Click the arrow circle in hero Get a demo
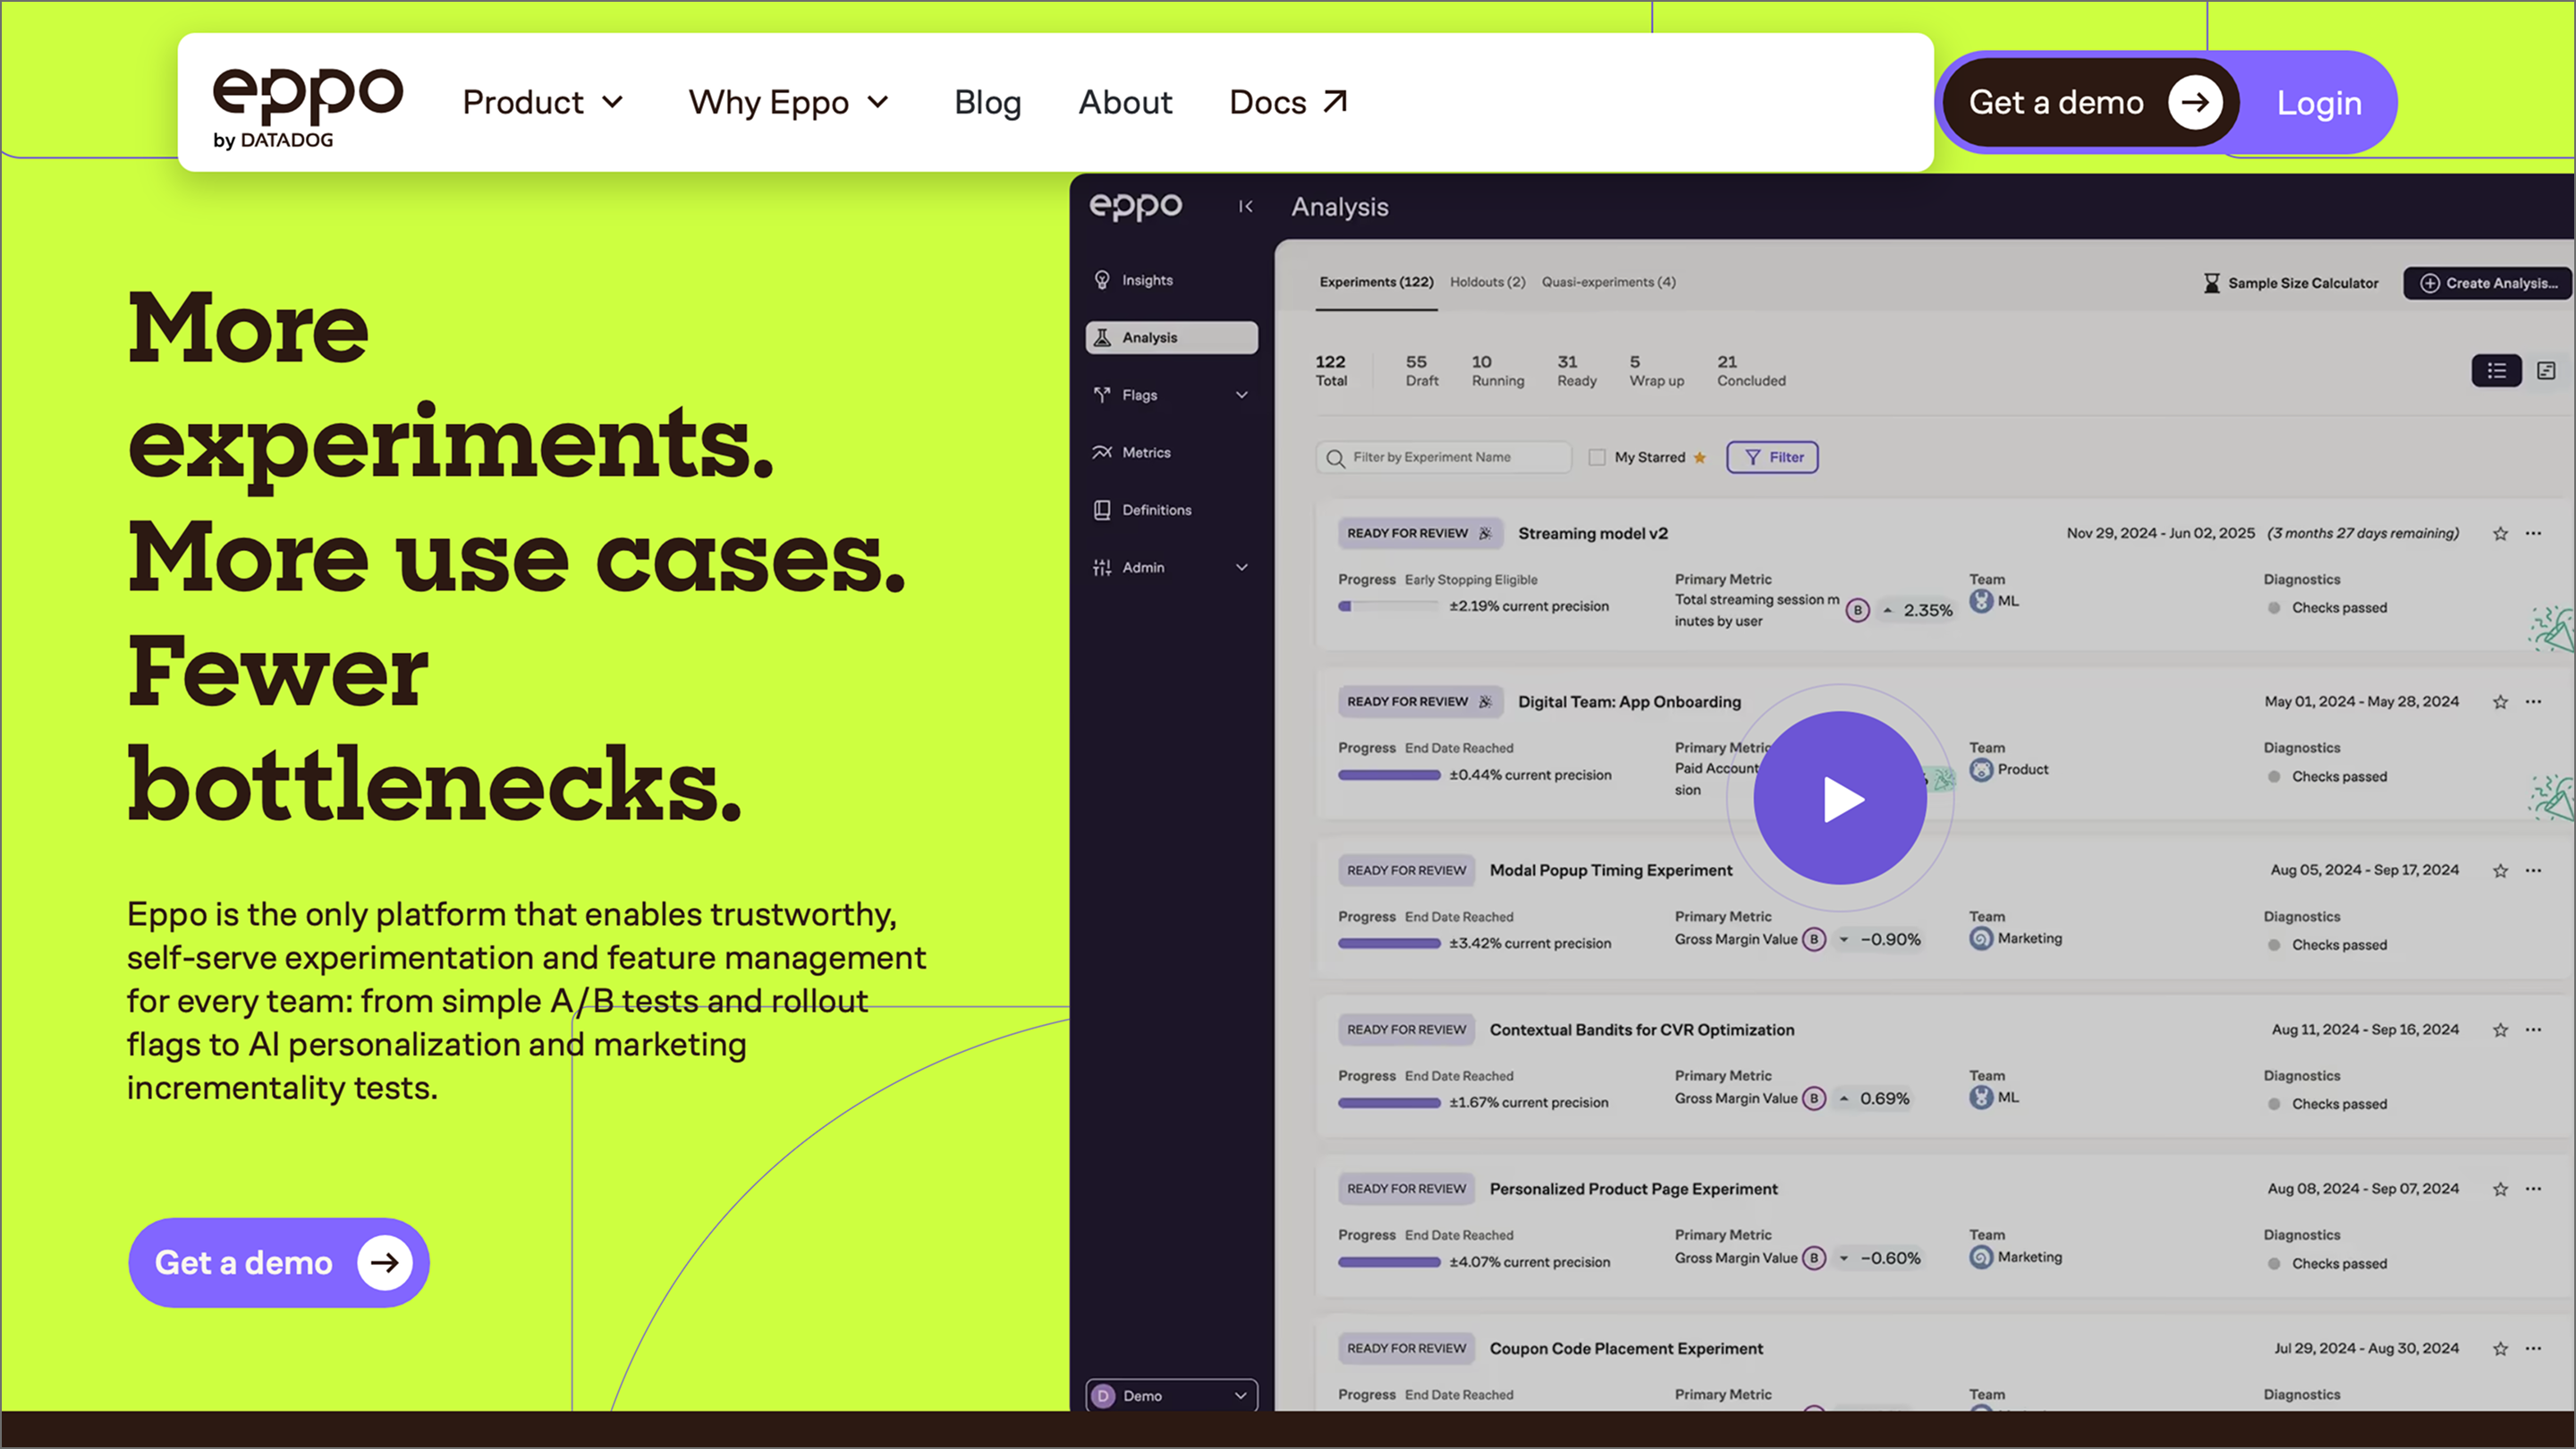 [x=385, y=1262]
